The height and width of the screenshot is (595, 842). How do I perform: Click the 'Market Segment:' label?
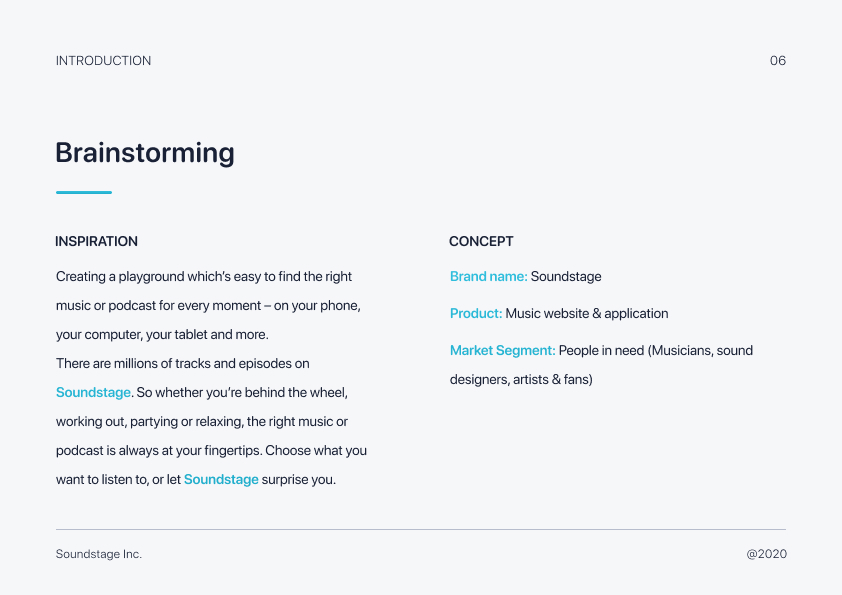click(503, 351)
